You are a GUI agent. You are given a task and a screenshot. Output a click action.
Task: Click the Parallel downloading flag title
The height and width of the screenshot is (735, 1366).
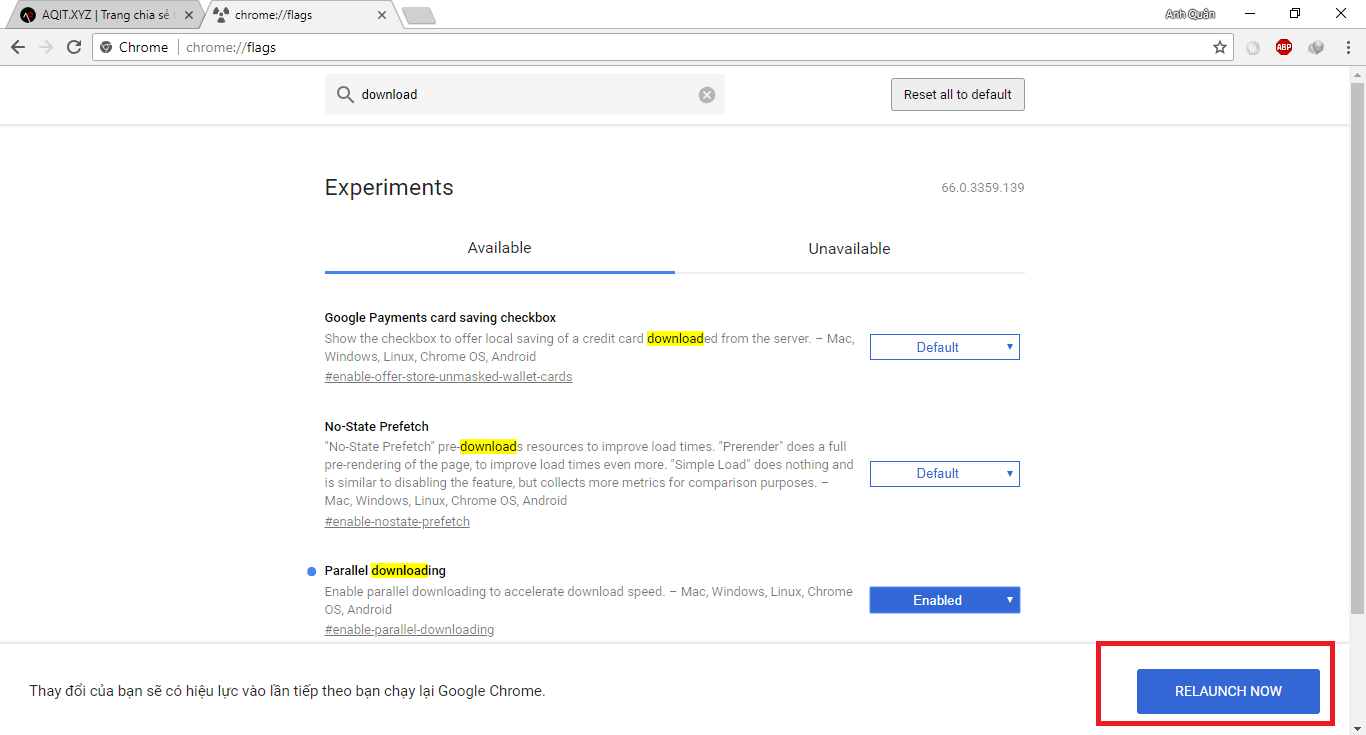385,571
